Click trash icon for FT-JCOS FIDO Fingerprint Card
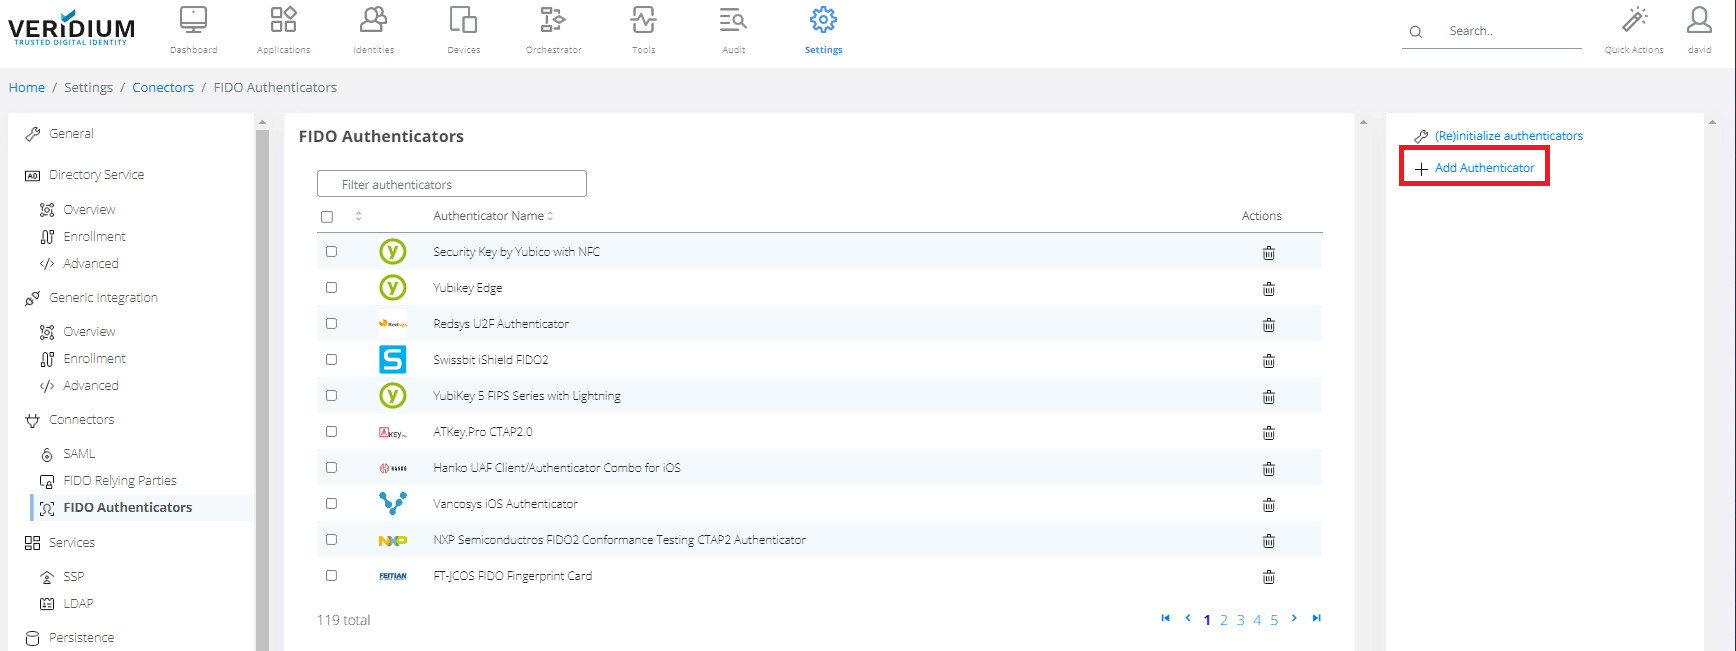 point(1268,577)
